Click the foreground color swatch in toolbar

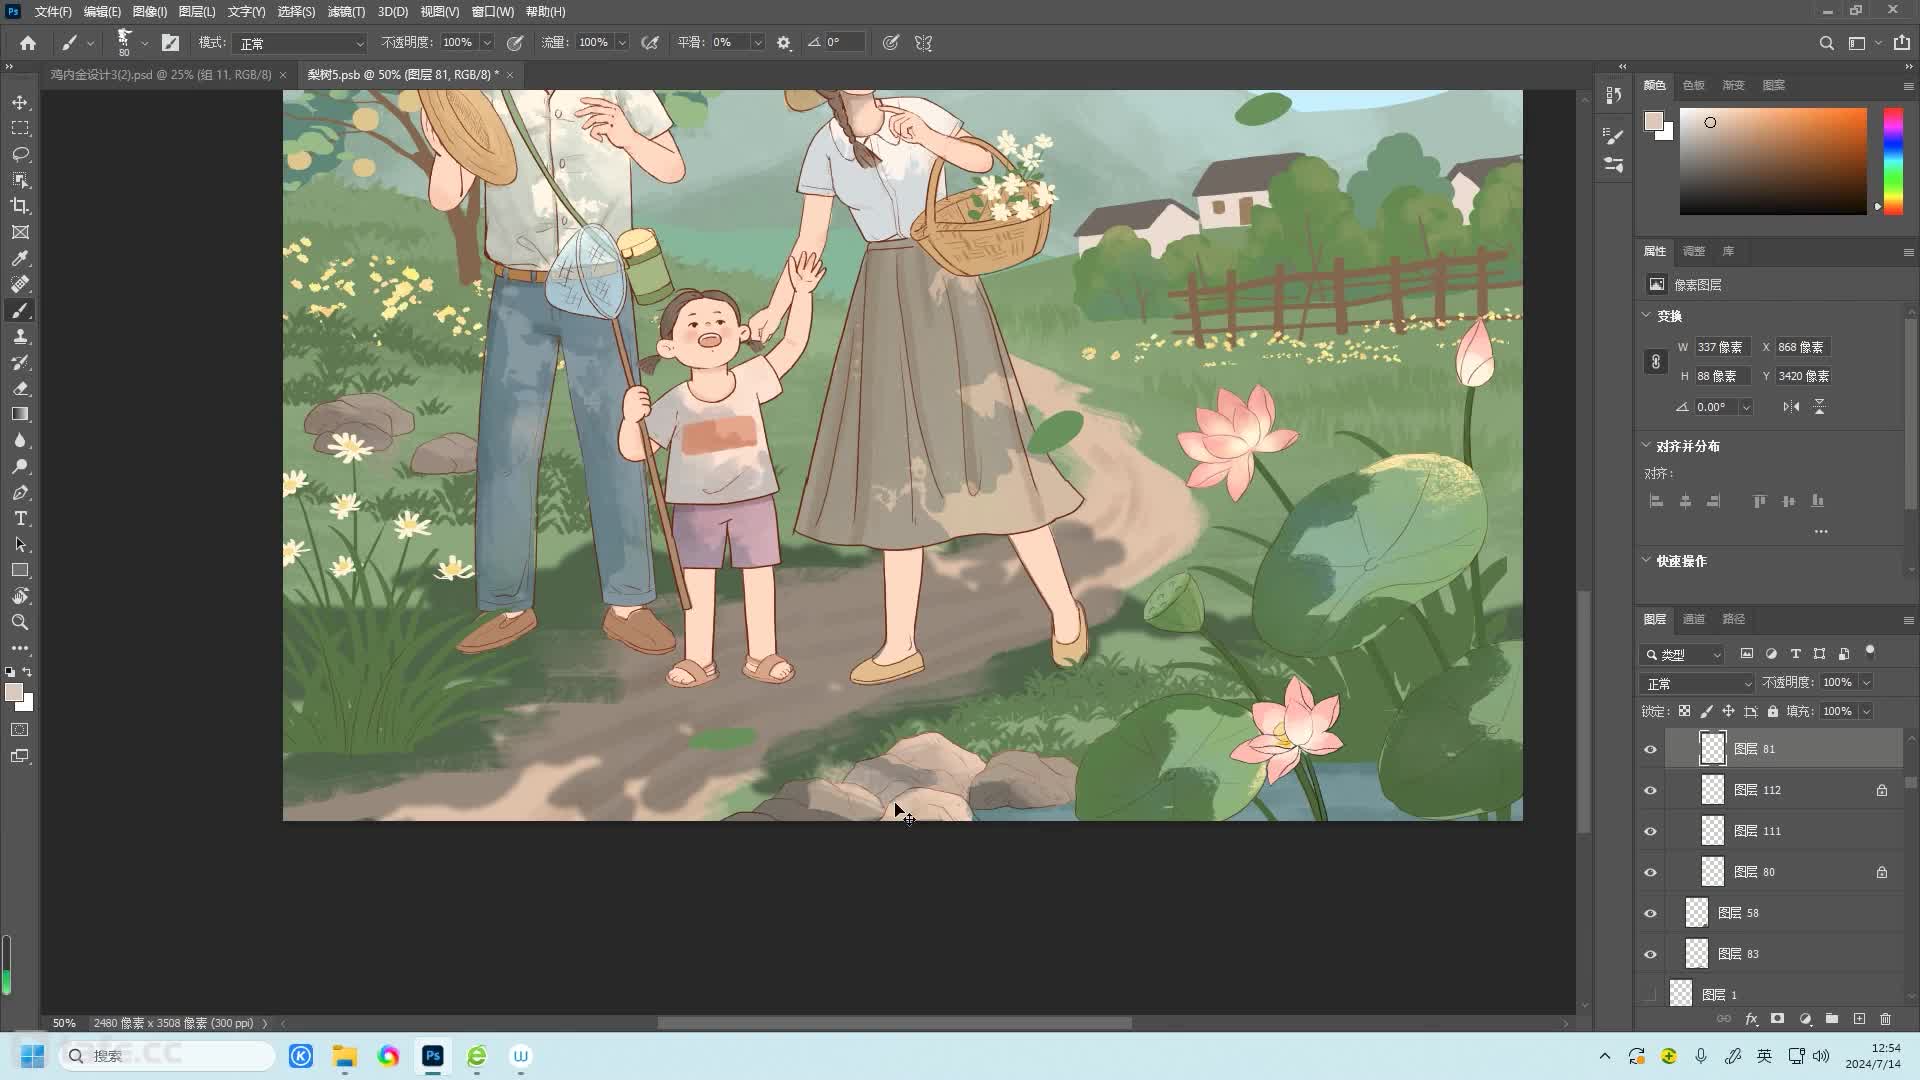pos(13,692)
